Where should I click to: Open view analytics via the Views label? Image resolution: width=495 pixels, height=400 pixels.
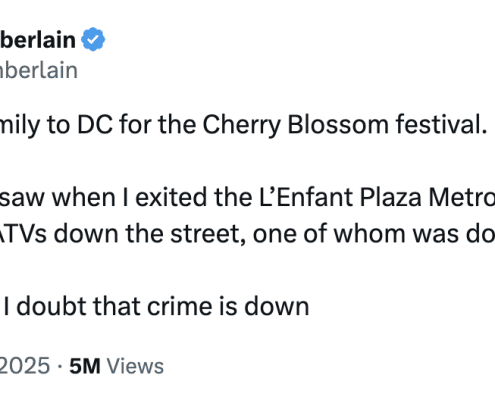pyautogui.click(x=135, y=366)
